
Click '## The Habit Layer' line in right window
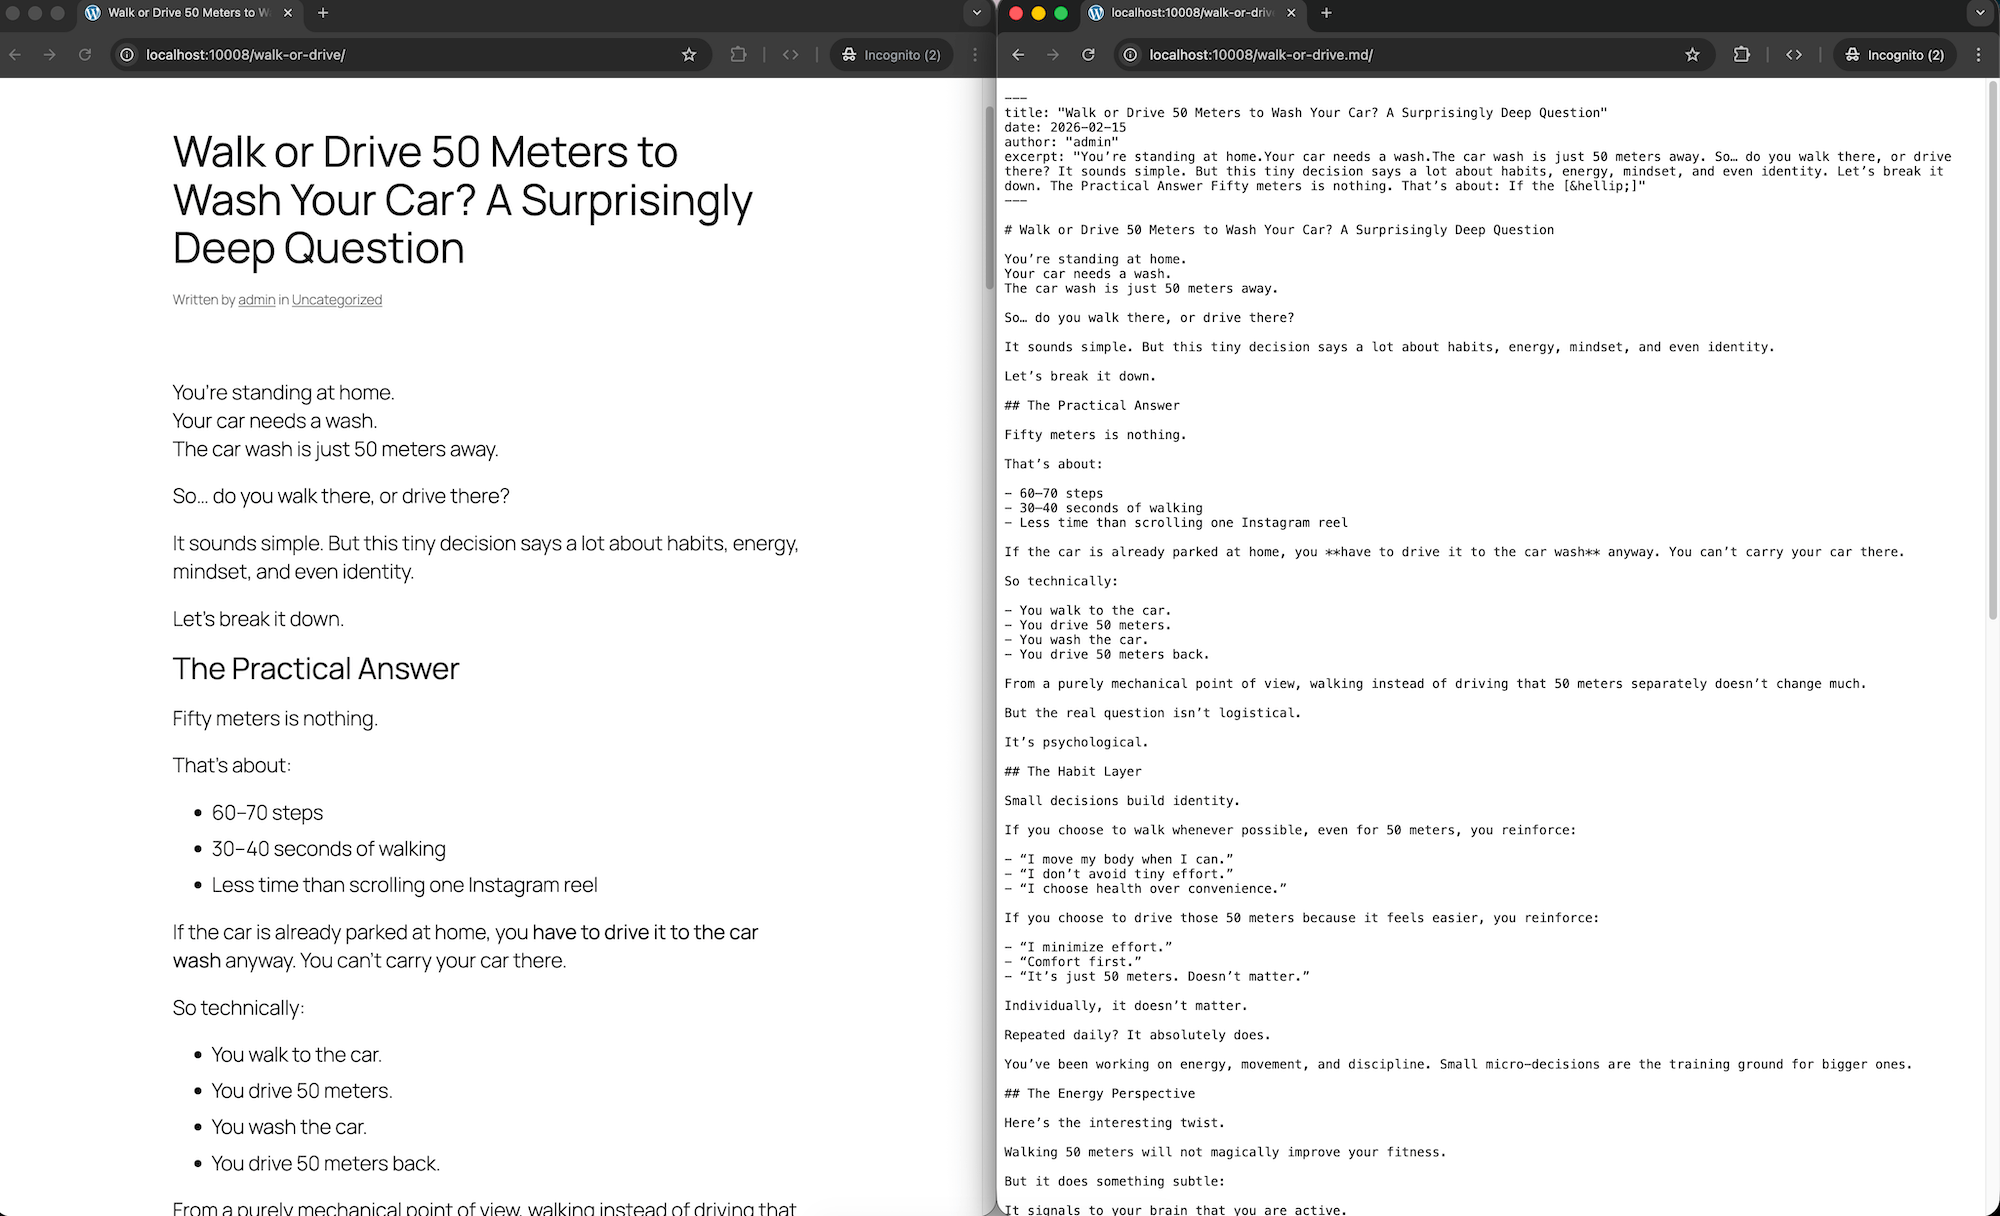tap(1073, 771)
